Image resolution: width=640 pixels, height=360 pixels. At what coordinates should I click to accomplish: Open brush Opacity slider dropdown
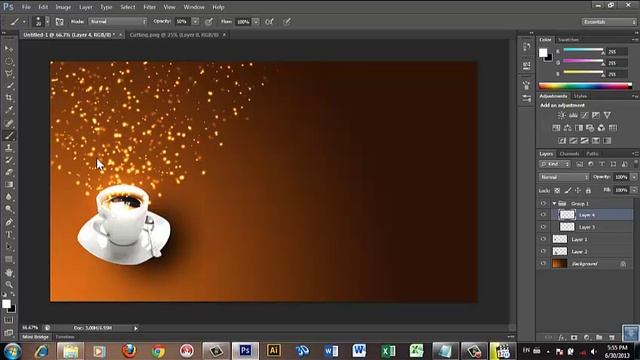[x=196, y=22]
